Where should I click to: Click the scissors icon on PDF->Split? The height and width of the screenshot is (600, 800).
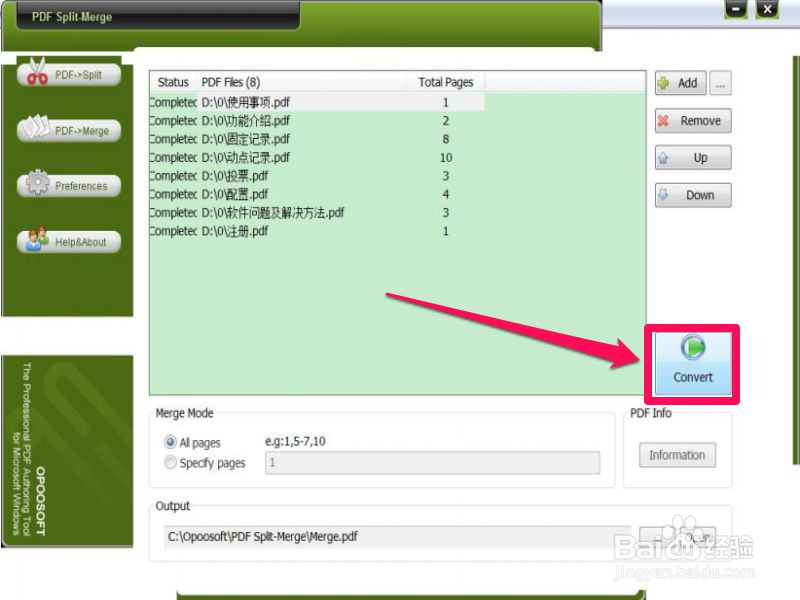point(37,71)
